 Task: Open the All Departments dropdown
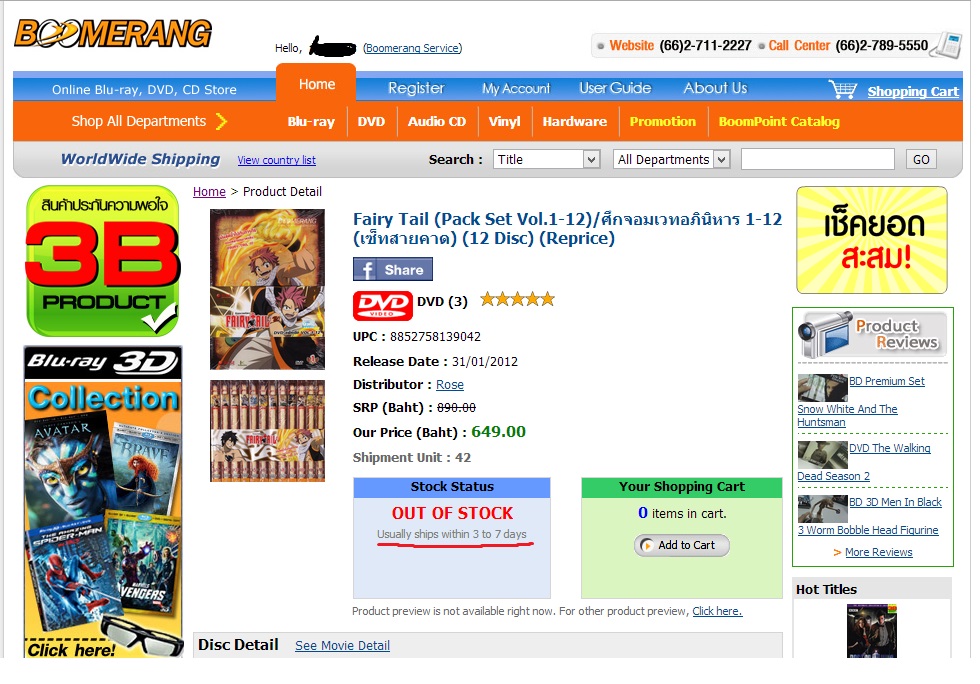tap(671, 159)
